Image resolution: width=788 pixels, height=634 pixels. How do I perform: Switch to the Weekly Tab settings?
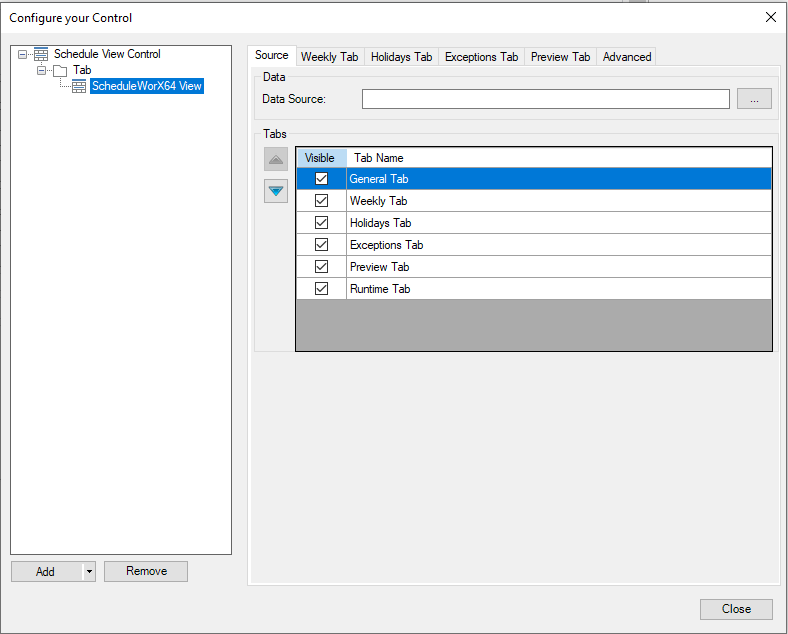point(329,57)
